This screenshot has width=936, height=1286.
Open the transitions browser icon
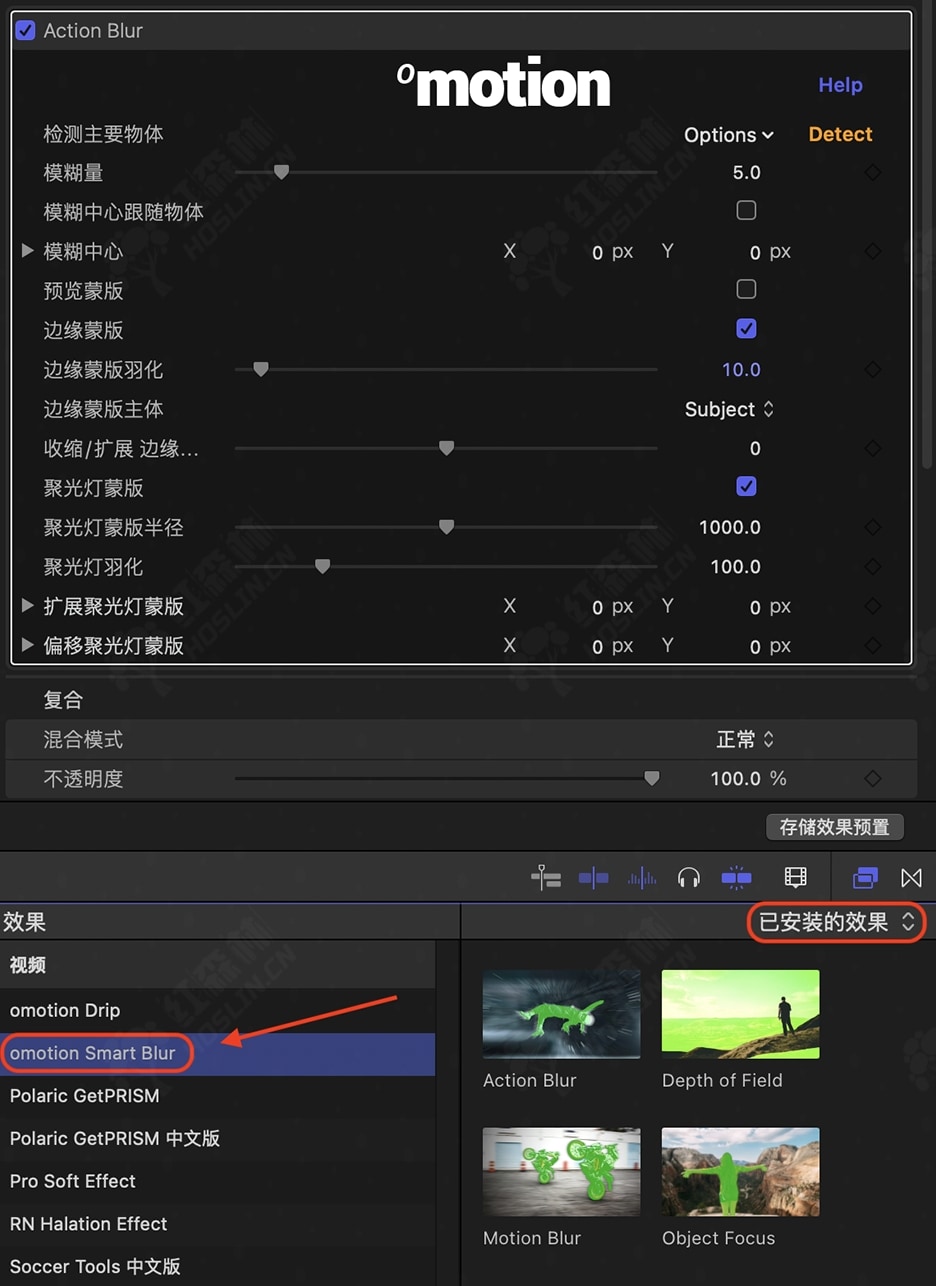[911, 878]
